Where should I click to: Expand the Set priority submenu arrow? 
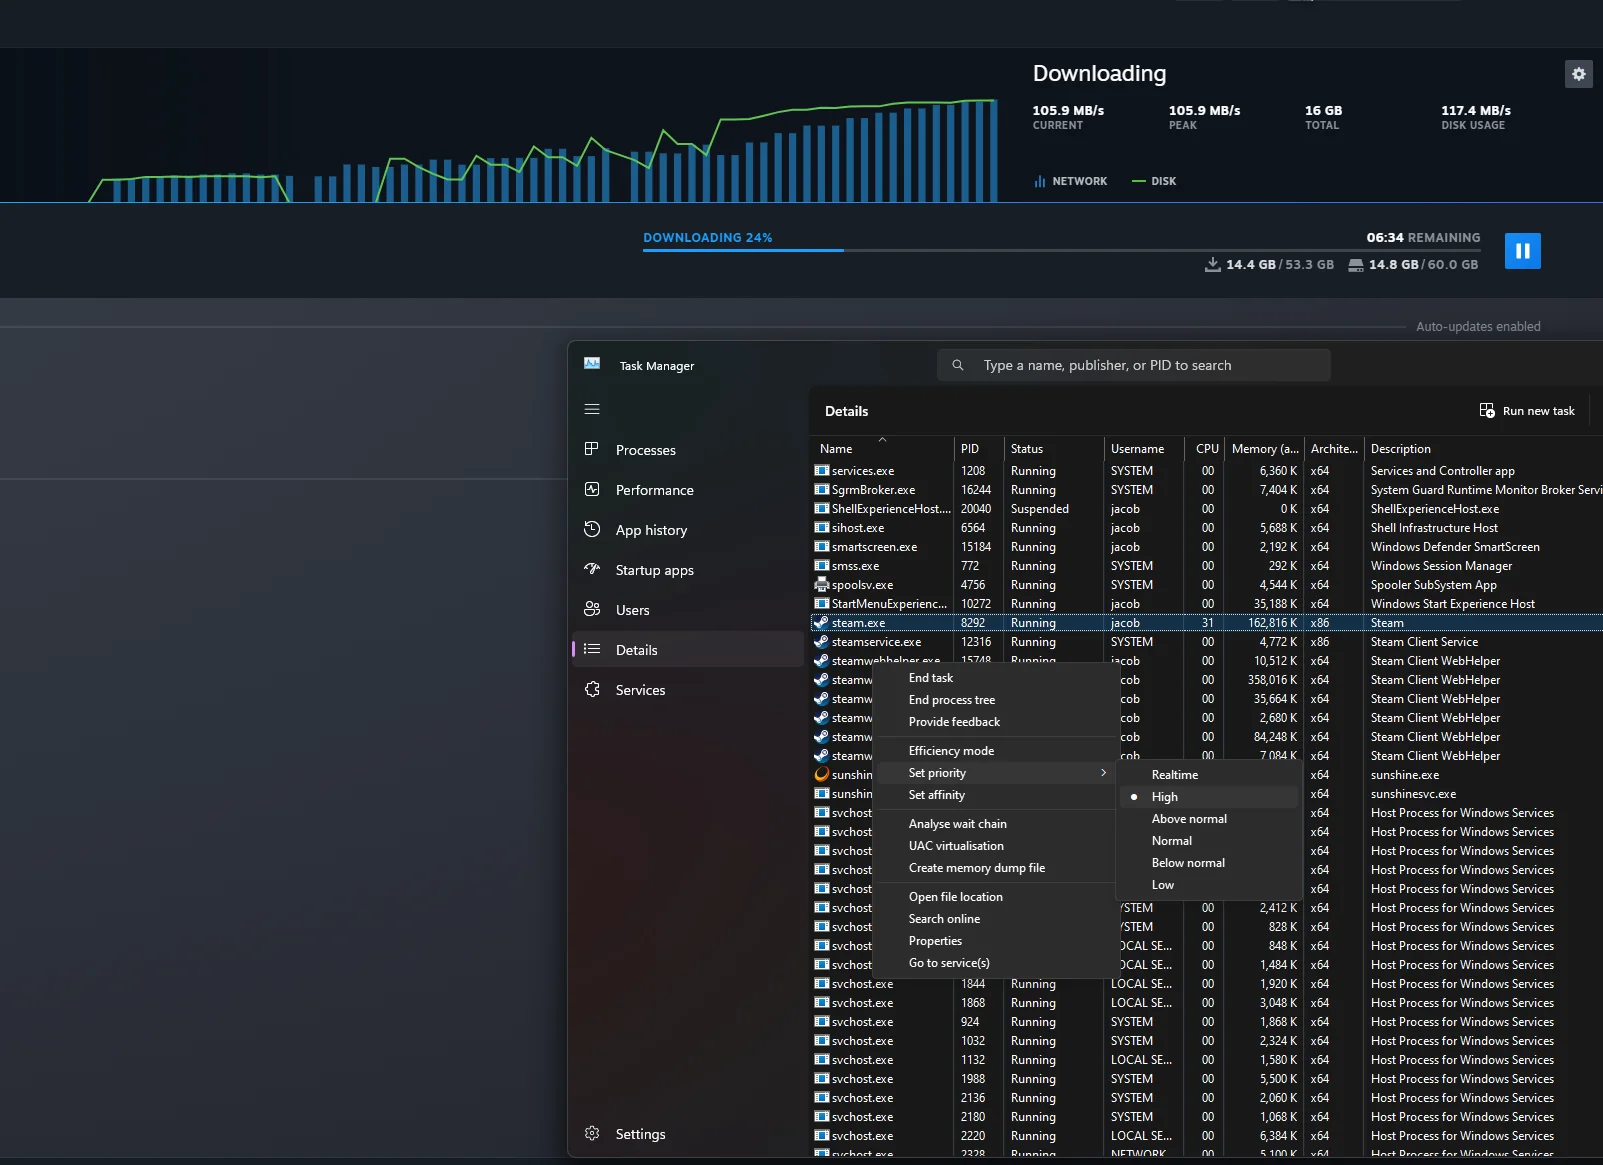(x=1103, y=773)
